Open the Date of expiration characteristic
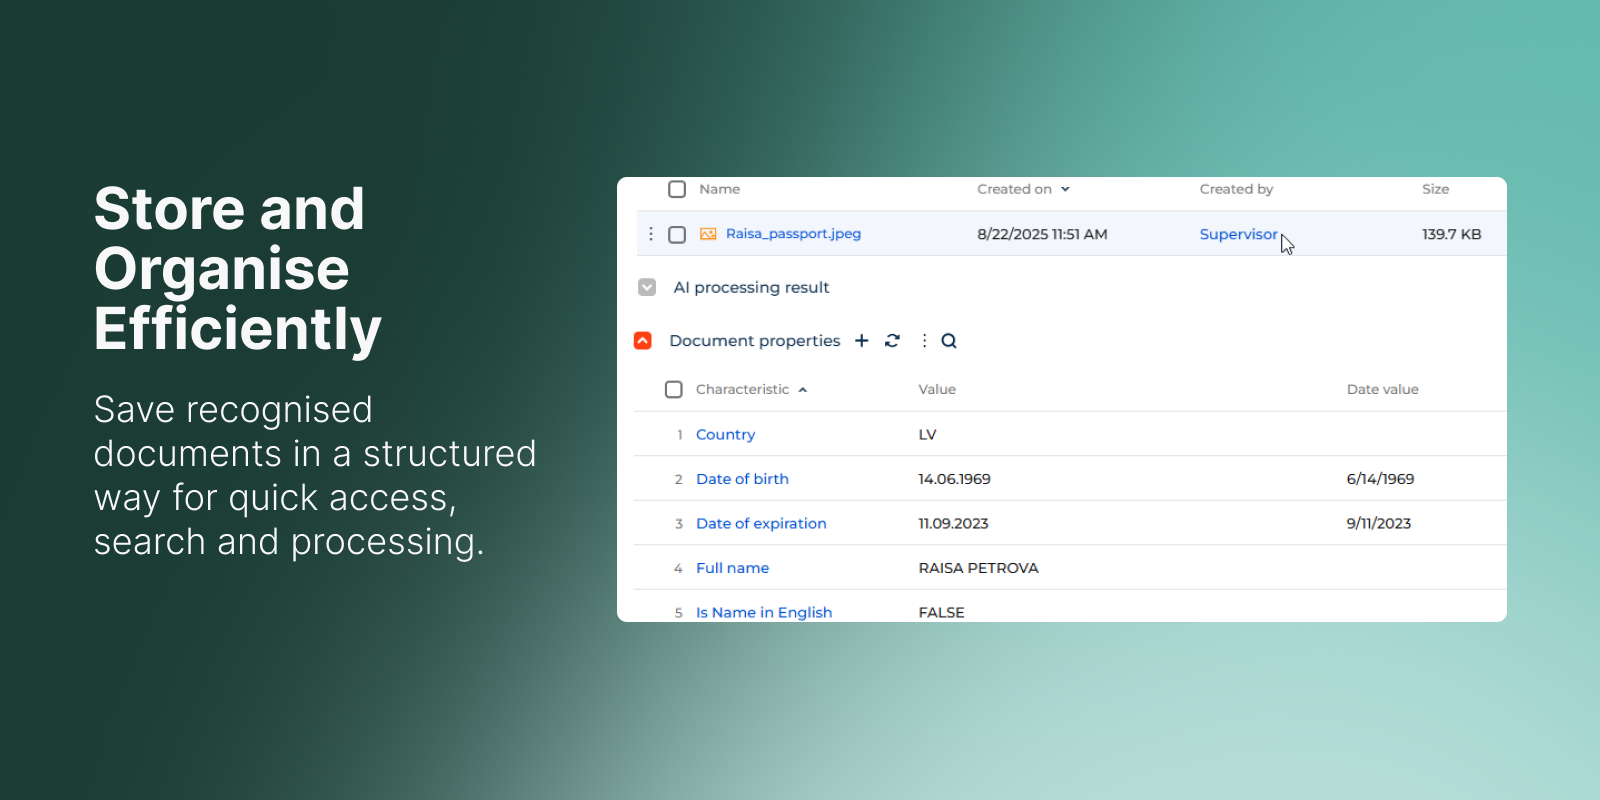This screenshot has width=1600, height=800. click(x=761, y=524)
